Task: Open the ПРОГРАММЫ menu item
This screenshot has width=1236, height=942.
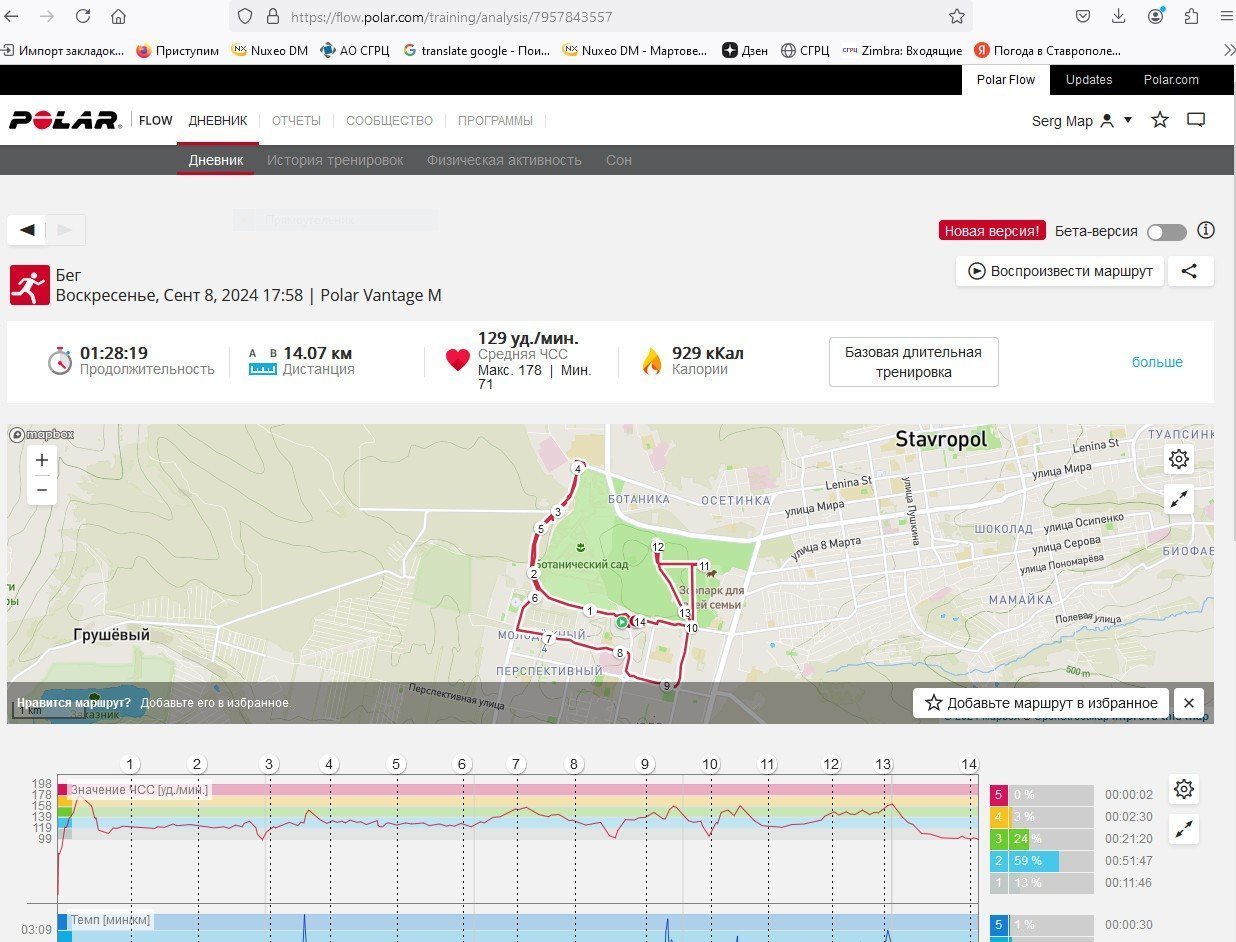Action: (495, 120)
